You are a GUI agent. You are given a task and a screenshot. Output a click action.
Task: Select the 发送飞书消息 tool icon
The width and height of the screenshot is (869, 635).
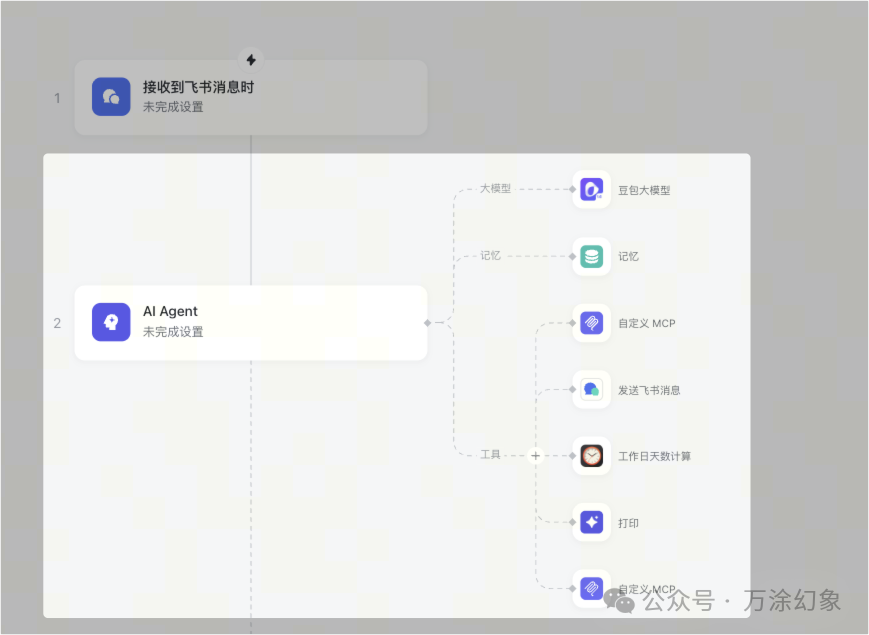click(x=591, y=389)
